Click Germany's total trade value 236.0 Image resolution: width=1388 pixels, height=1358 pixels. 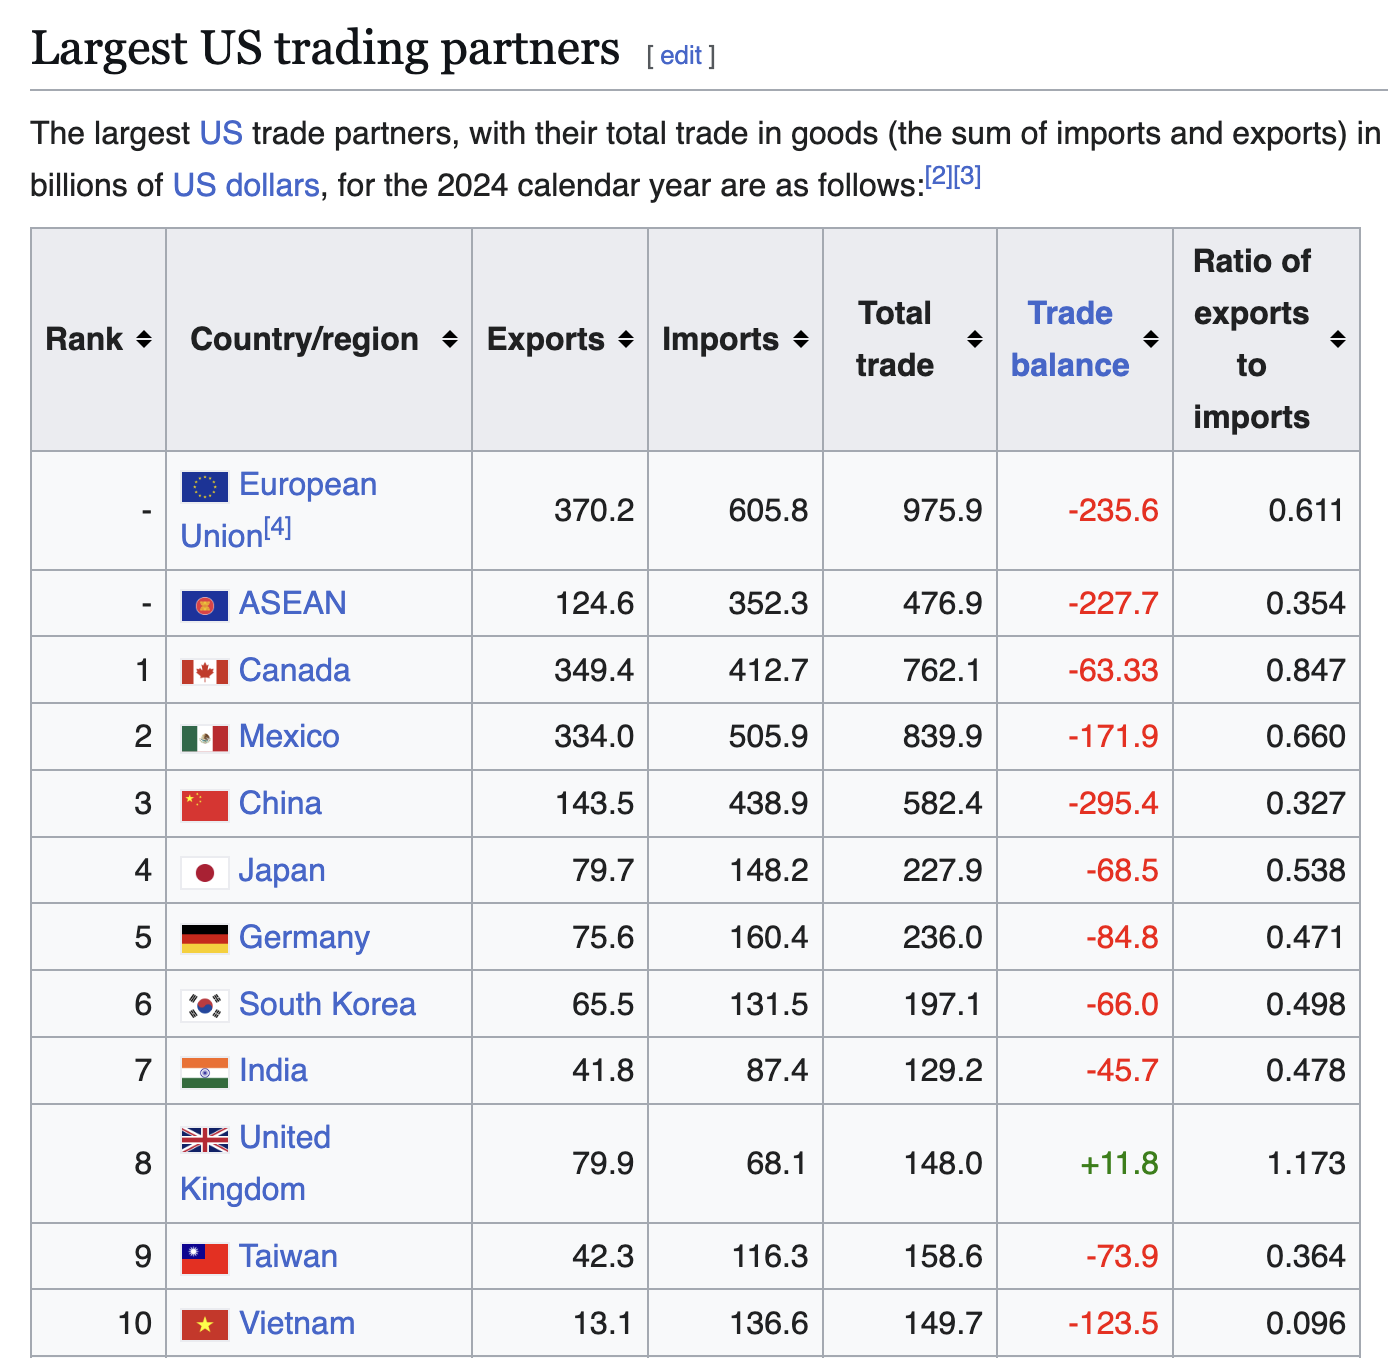point(942,937)
